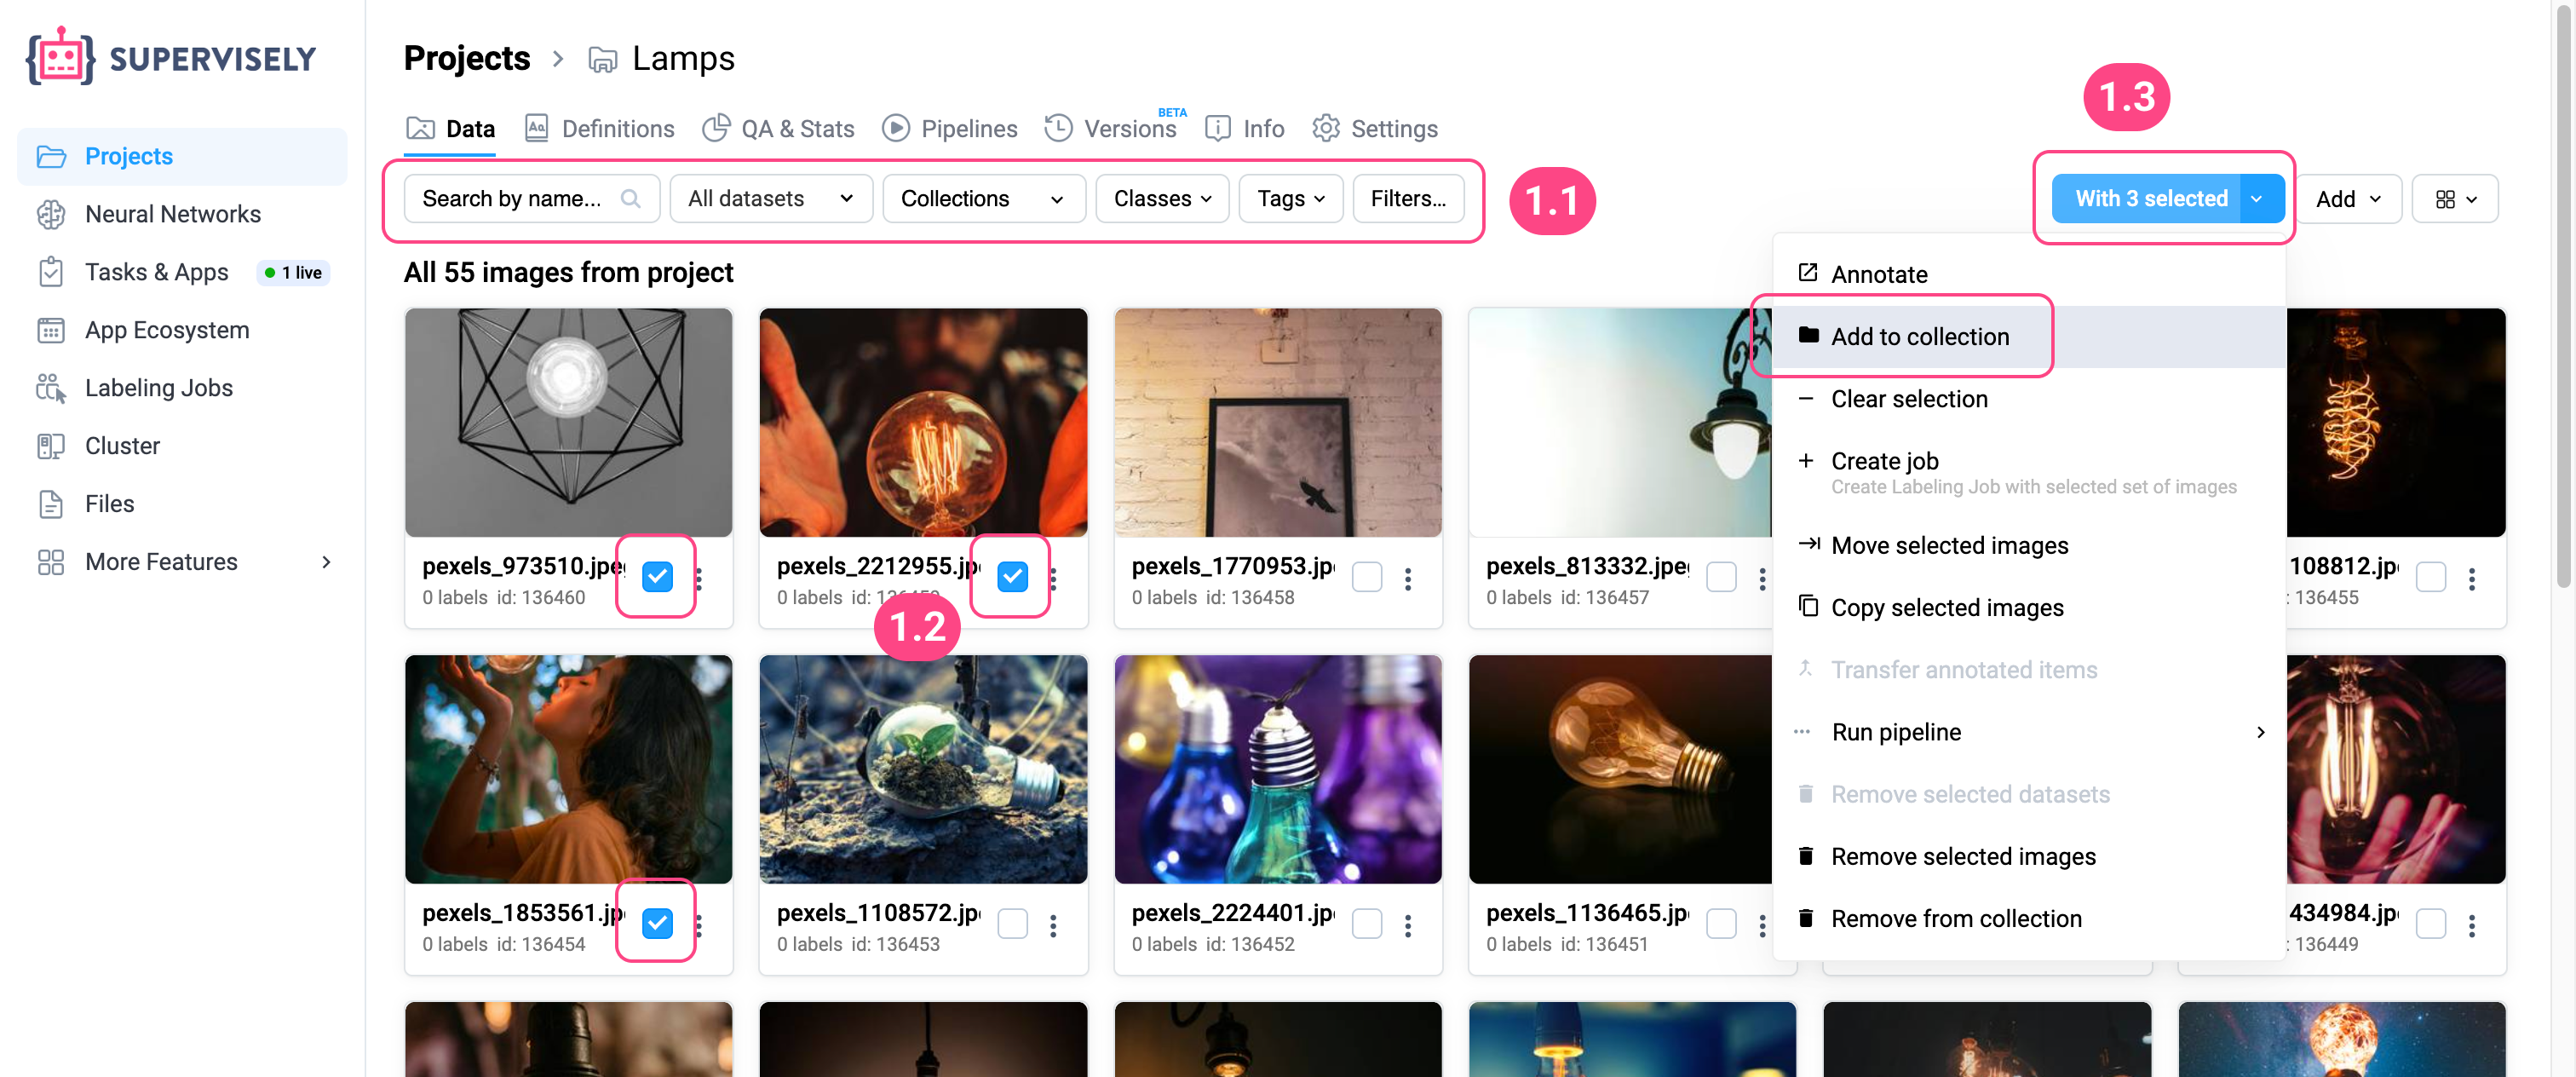Switch to the Definitions tab
The width and height of the screenshot is (2576, 1077).
[600, 129]
